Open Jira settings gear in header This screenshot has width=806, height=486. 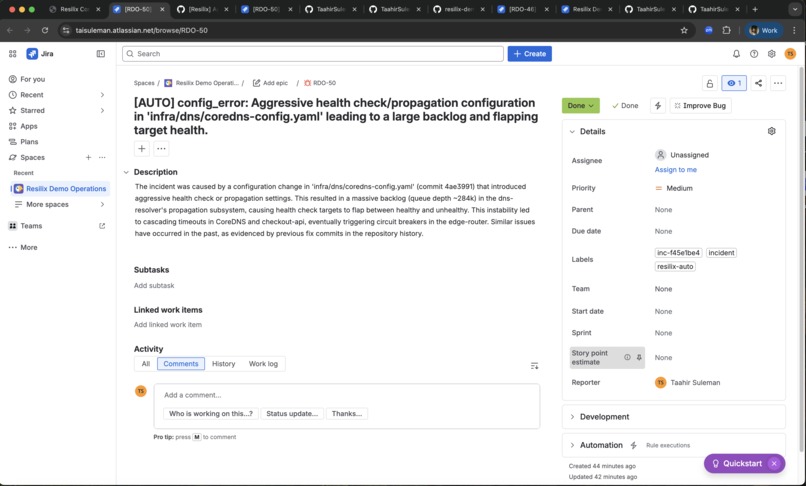[x=771, y=53]
